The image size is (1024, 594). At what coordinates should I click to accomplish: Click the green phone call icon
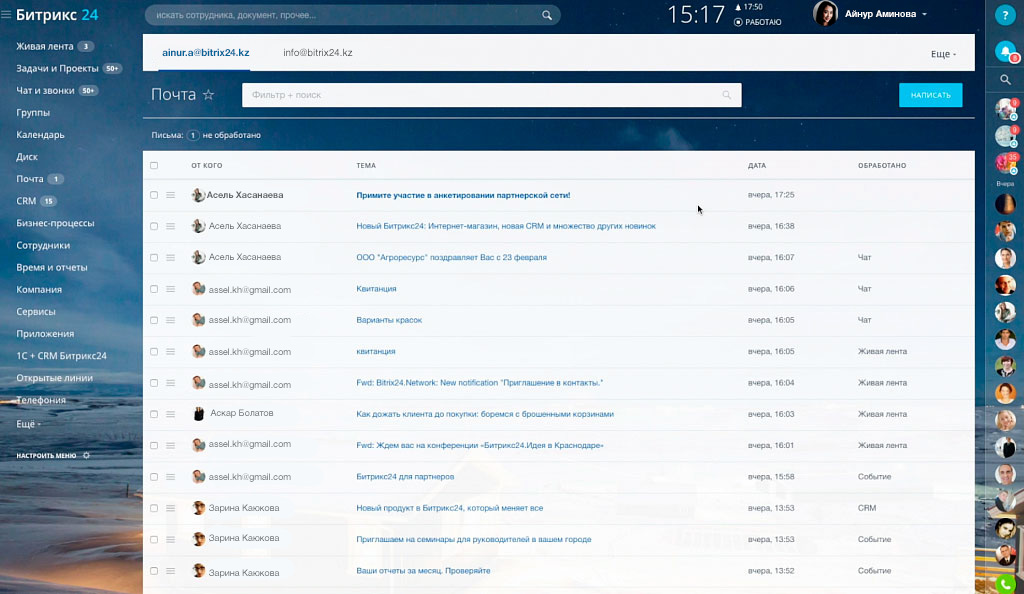1005,583
